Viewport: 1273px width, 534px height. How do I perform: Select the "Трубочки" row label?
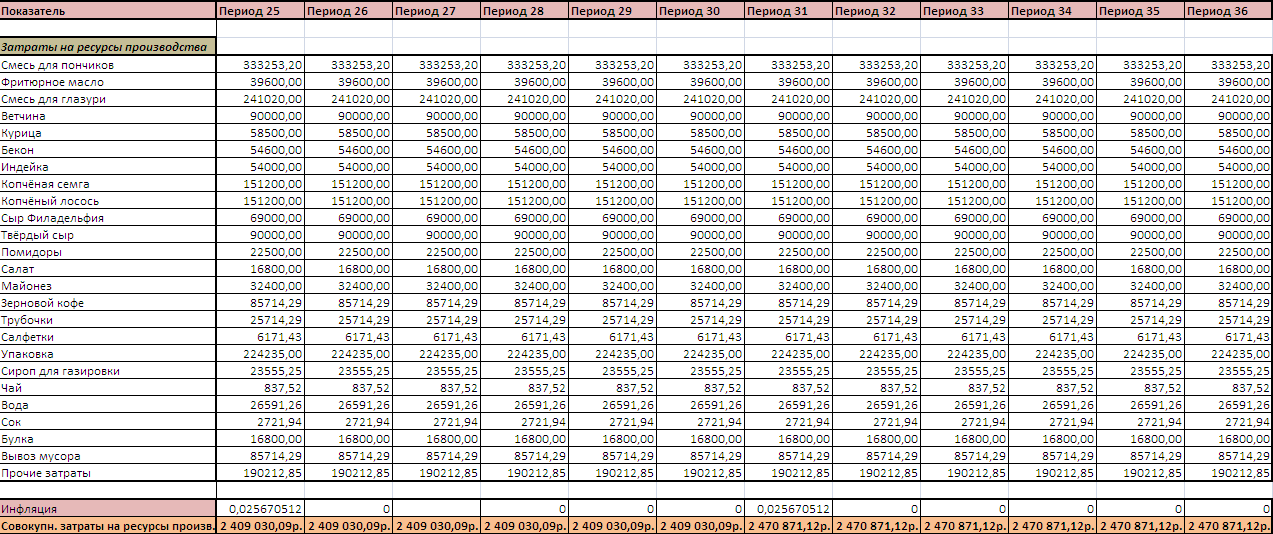tap(108, 320)
